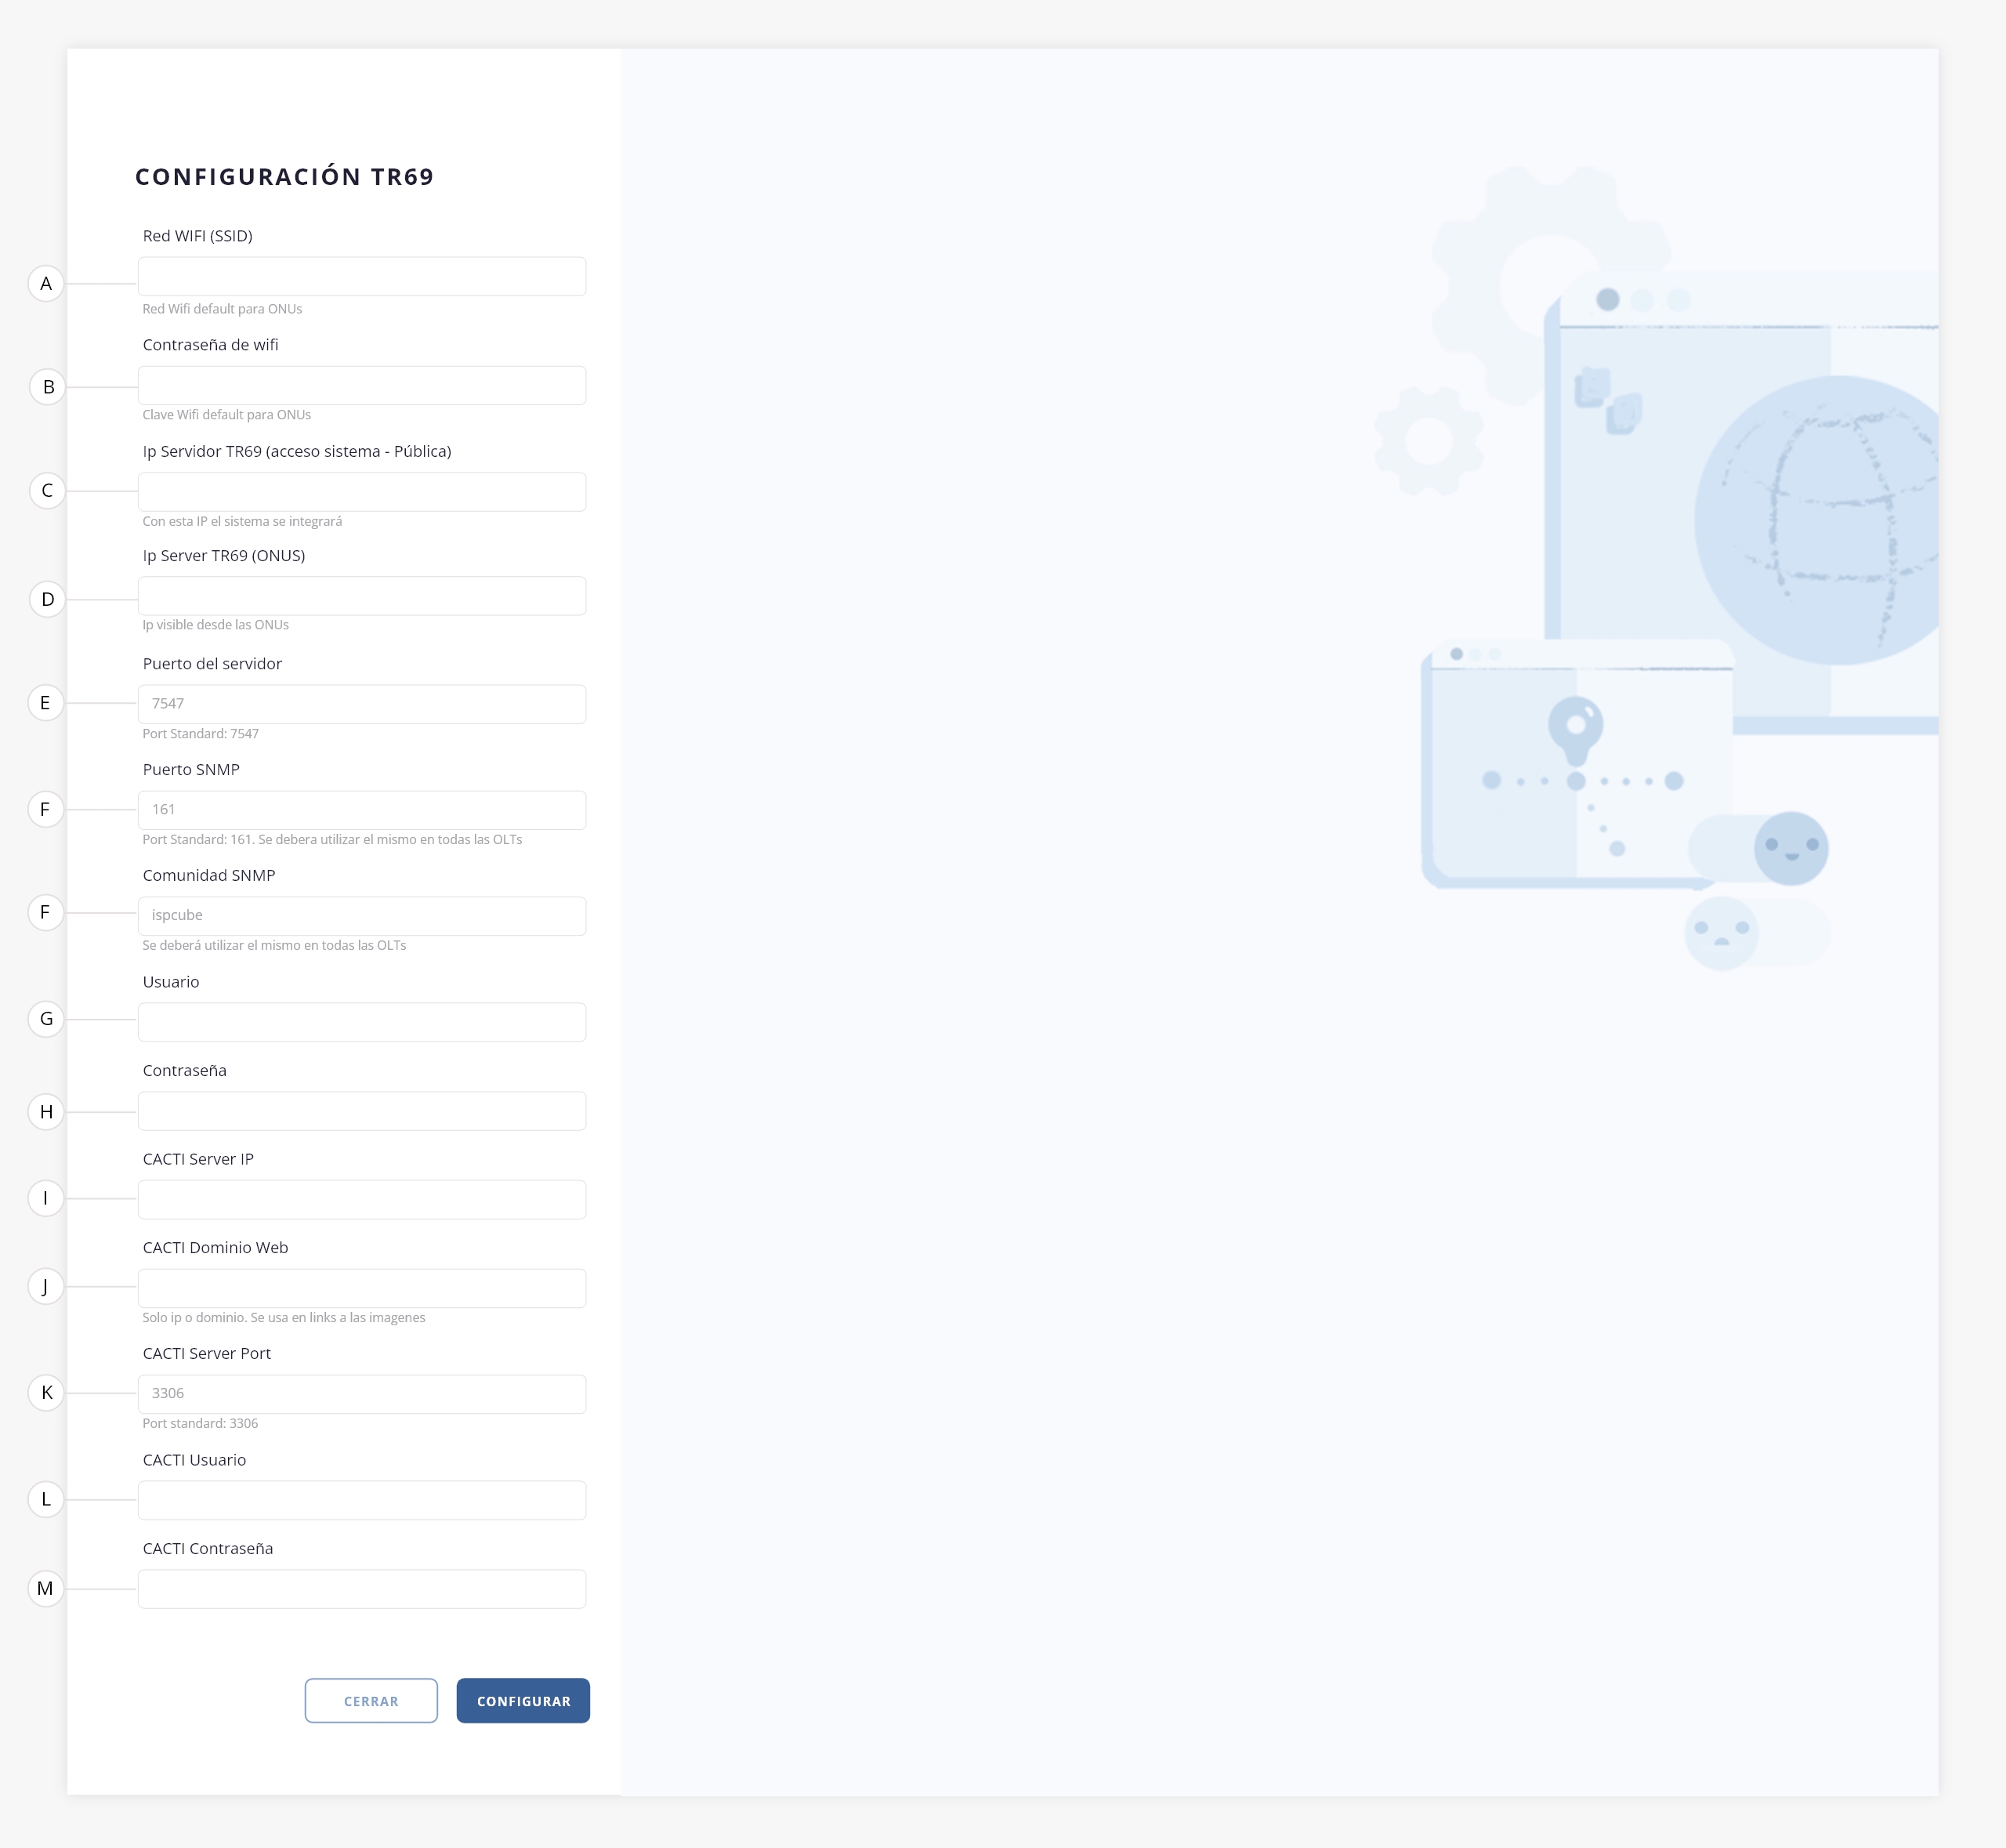Click the Puerto SNMP input field
Viewport: 2006px width, 1848px height.
click(x=361, y=810)
